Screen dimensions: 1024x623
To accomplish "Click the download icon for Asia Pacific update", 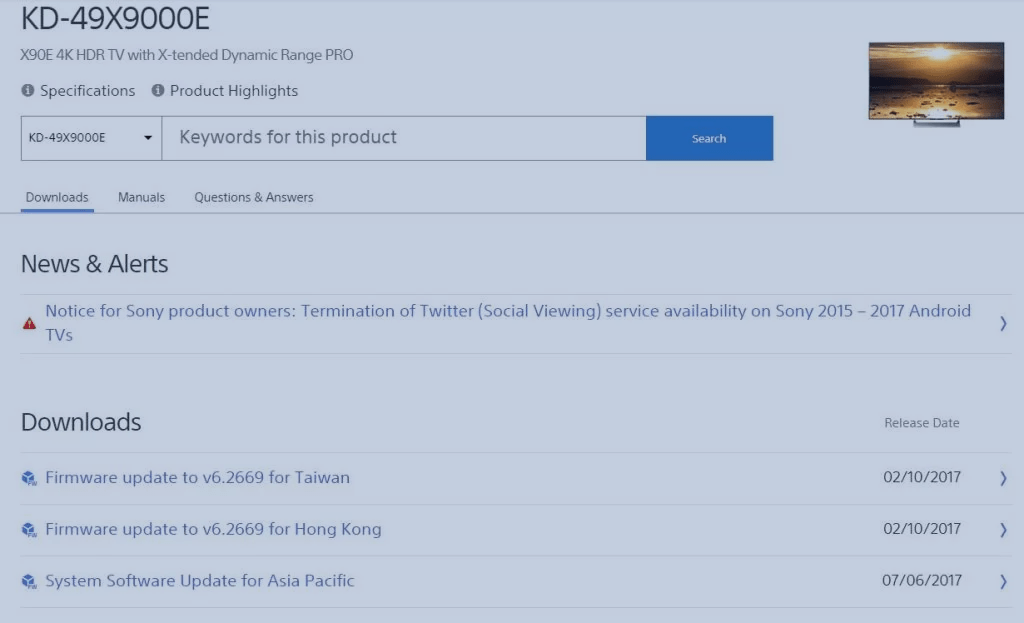I will coord(29,581).
